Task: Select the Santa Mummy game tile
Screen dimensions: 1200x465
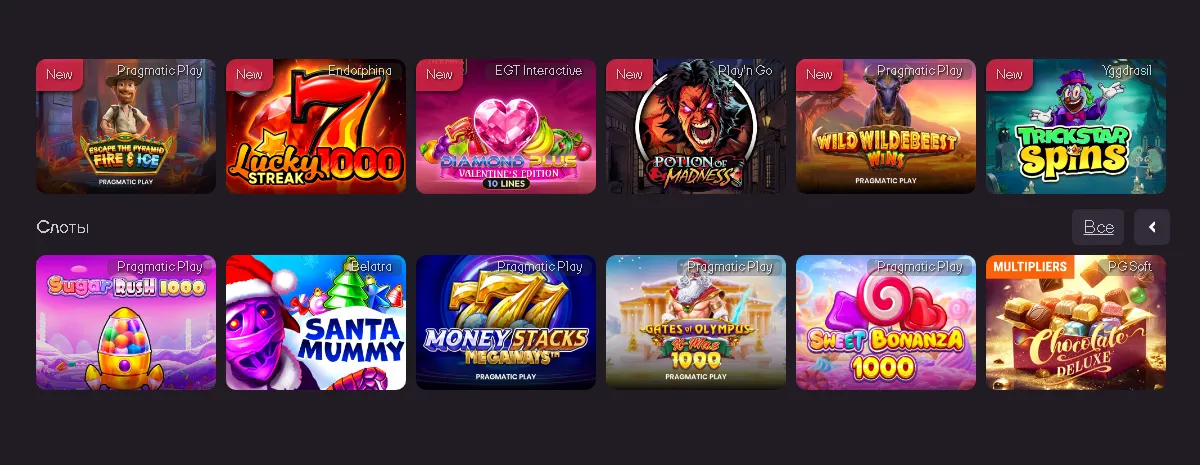Action: pos(316,322)
